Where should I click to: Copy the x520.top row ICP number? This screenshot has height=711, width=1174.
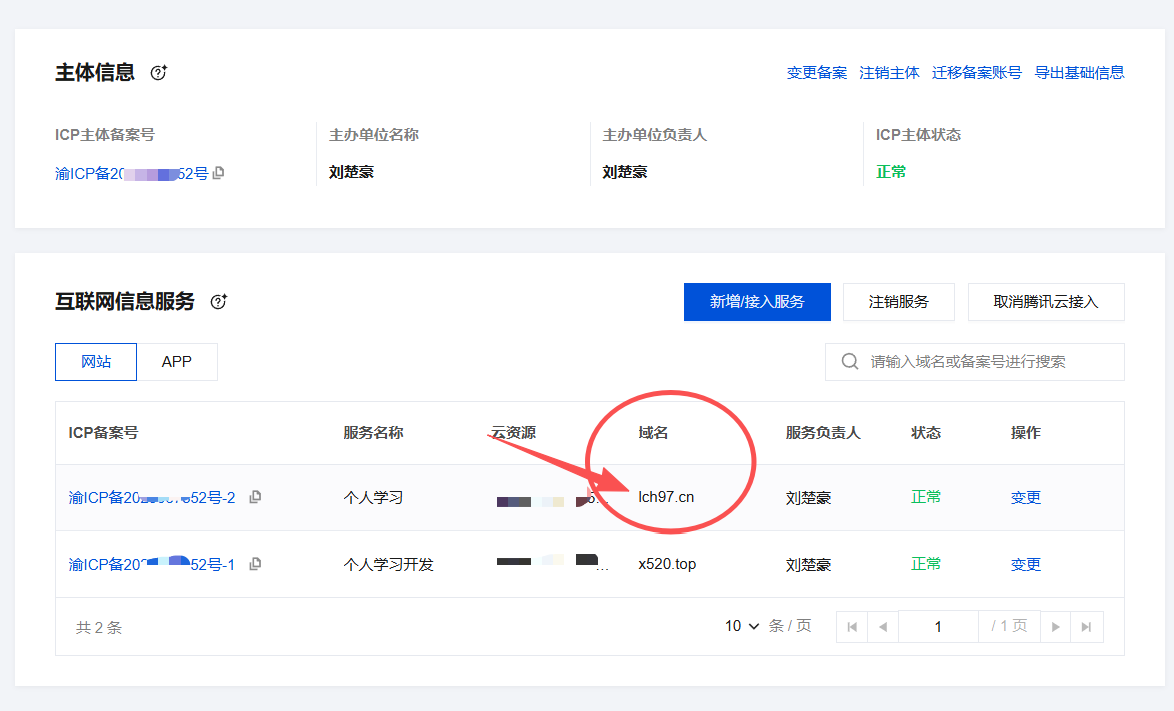[255, 564]
